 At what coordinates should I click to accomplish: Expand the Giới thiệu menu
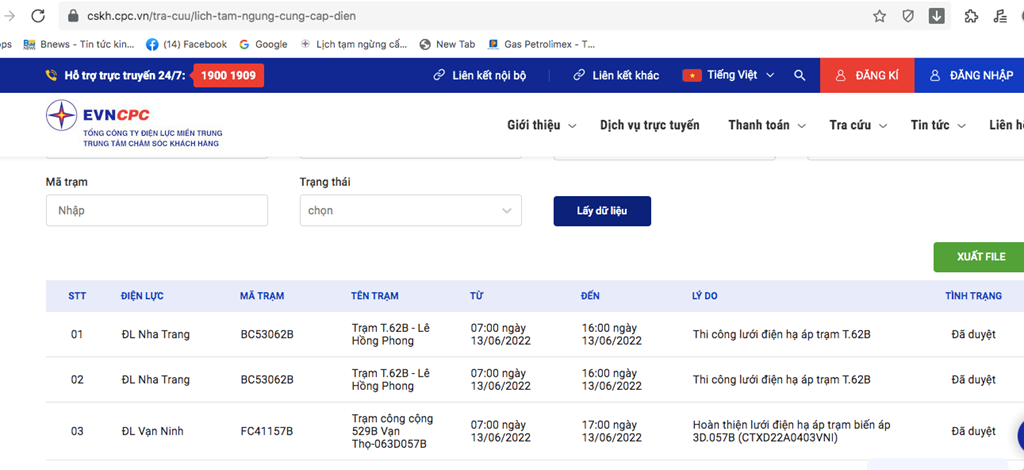coord(541,125)
